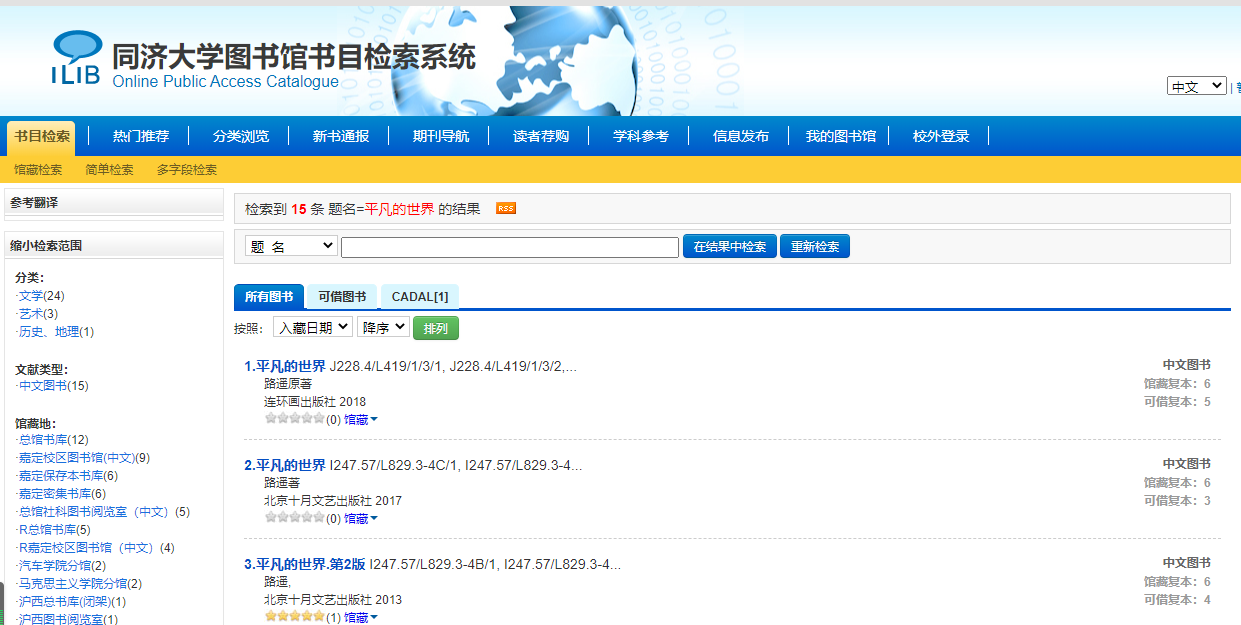This screenshot has width=1241, height=625.
Task: Go to 多字段检索 submenu
Action: (187, 170)
